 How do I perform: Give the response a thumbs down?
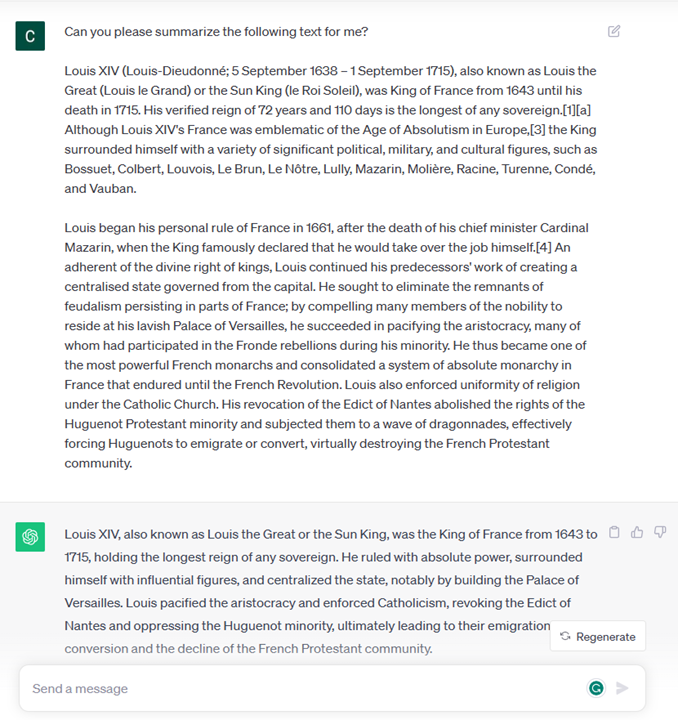(x=660, y=532)
